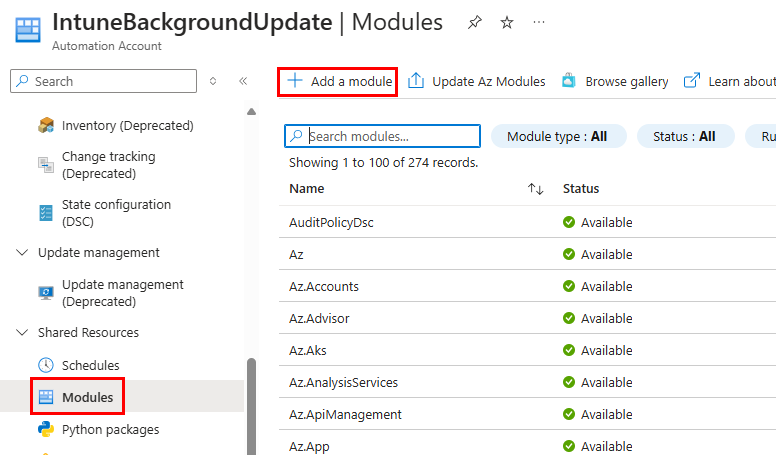Pin the IntuneBackgroundUpdate page
This screenshot has width=776, height=455.
[x=475, y=23]
